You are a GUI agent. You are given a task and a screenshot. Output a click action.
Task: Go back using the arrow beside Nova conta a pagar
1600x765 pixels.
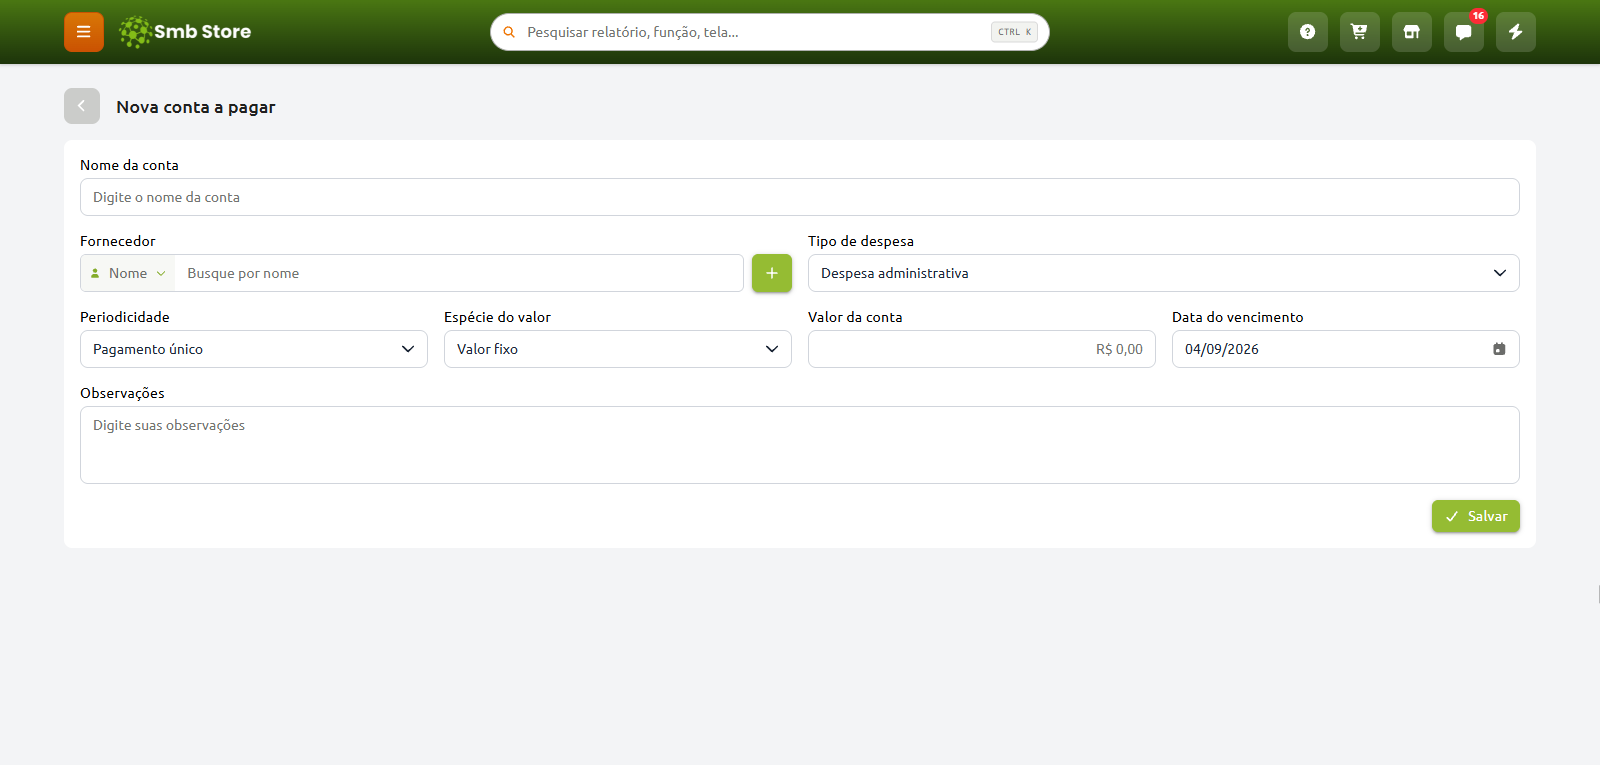coord(82,106)
